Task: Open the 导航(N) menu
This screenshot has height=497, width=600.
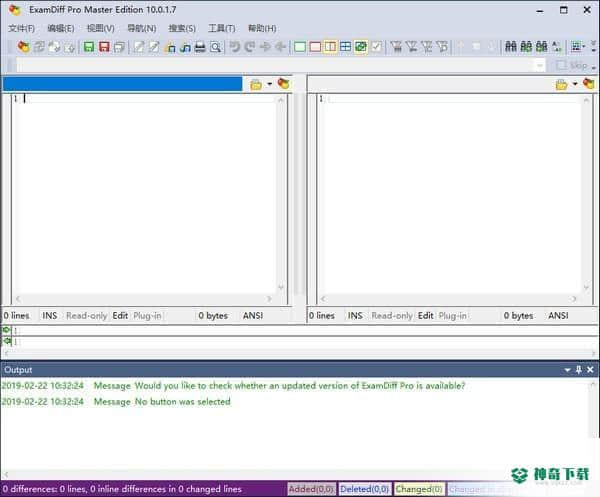Action: point(142,28)
